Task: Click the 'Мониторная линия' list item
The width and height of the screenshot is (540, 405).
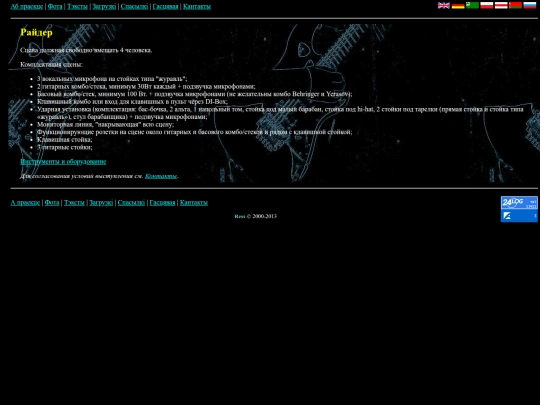Action: pos(105,124)
